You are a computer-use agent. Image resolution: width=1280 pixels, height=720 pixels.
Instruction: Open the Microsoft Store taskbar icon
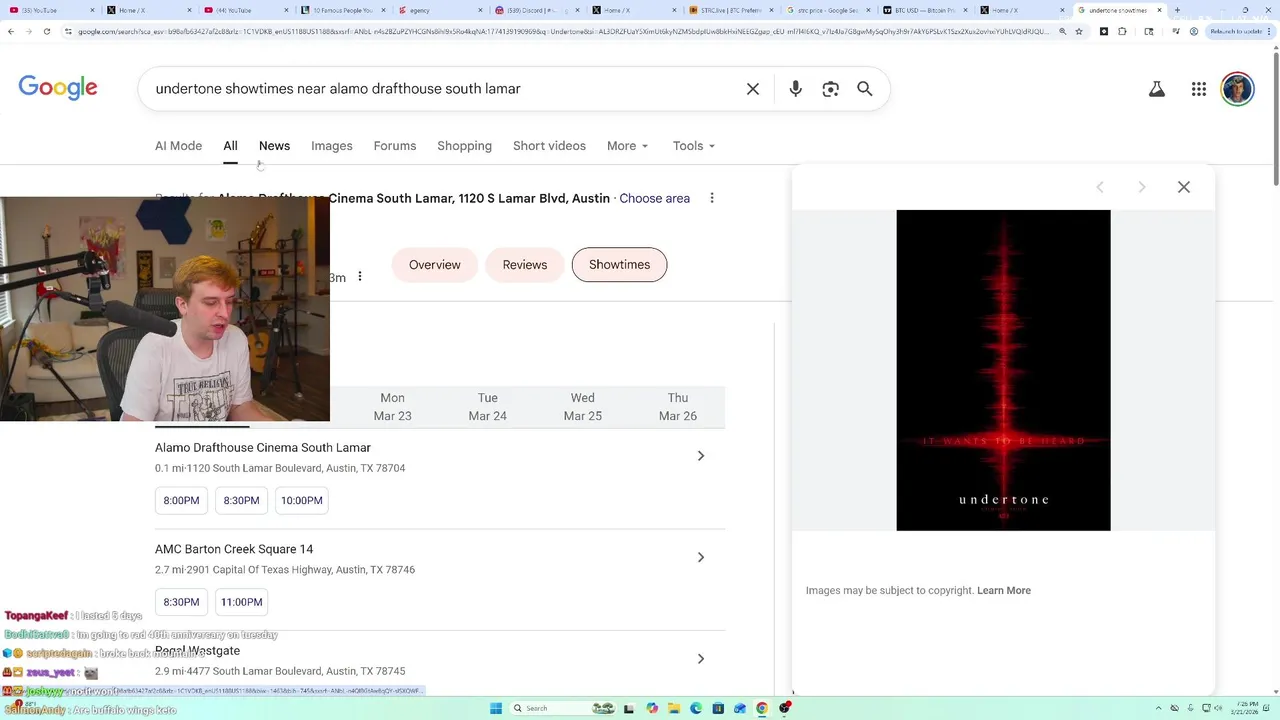coord(718,708)
